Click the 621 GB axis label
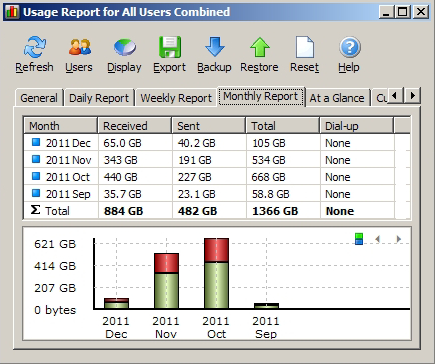435x364 pixels. [55, 244]
